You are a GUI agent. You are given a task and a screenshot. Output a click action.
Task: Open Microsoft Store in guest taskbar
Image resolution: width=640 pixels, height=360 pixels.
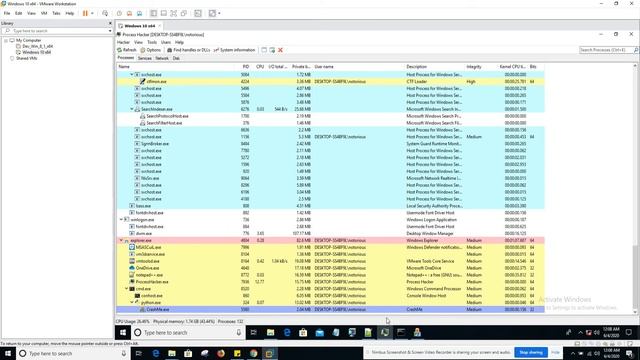(303, 333)
